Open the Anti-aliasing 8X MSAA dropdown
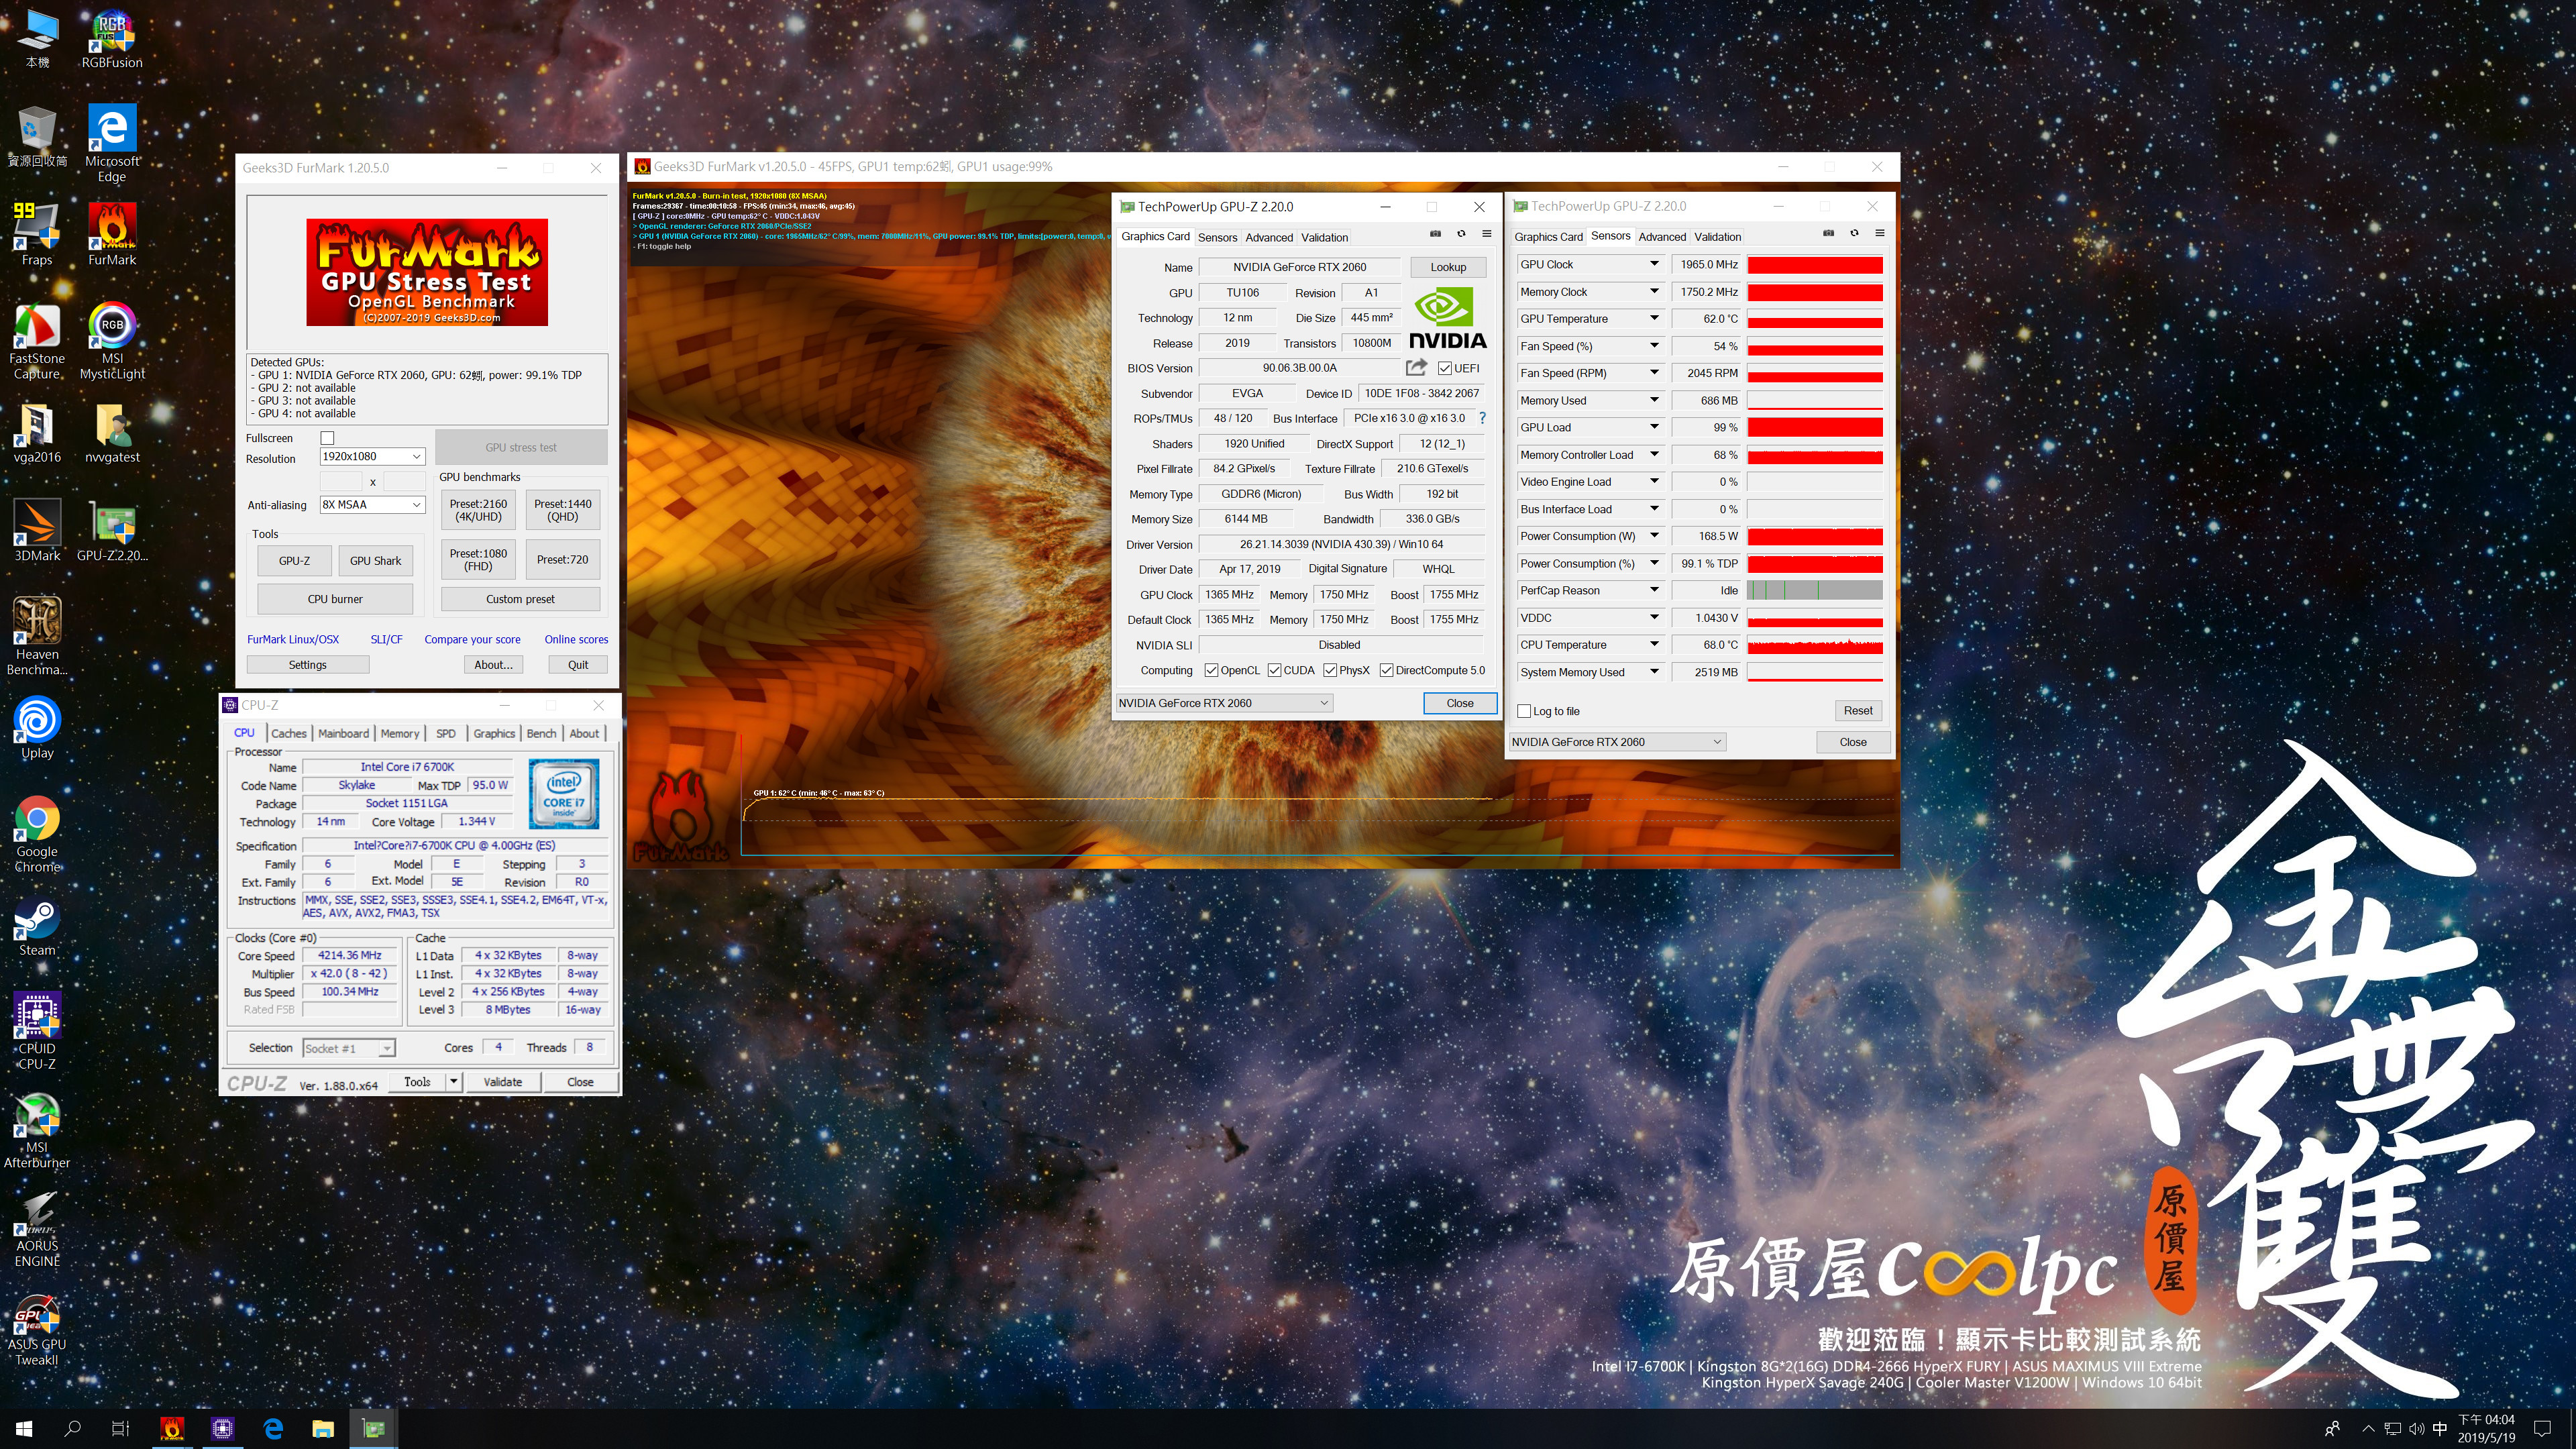The image size is (2576, 1449). coord(372,505)
